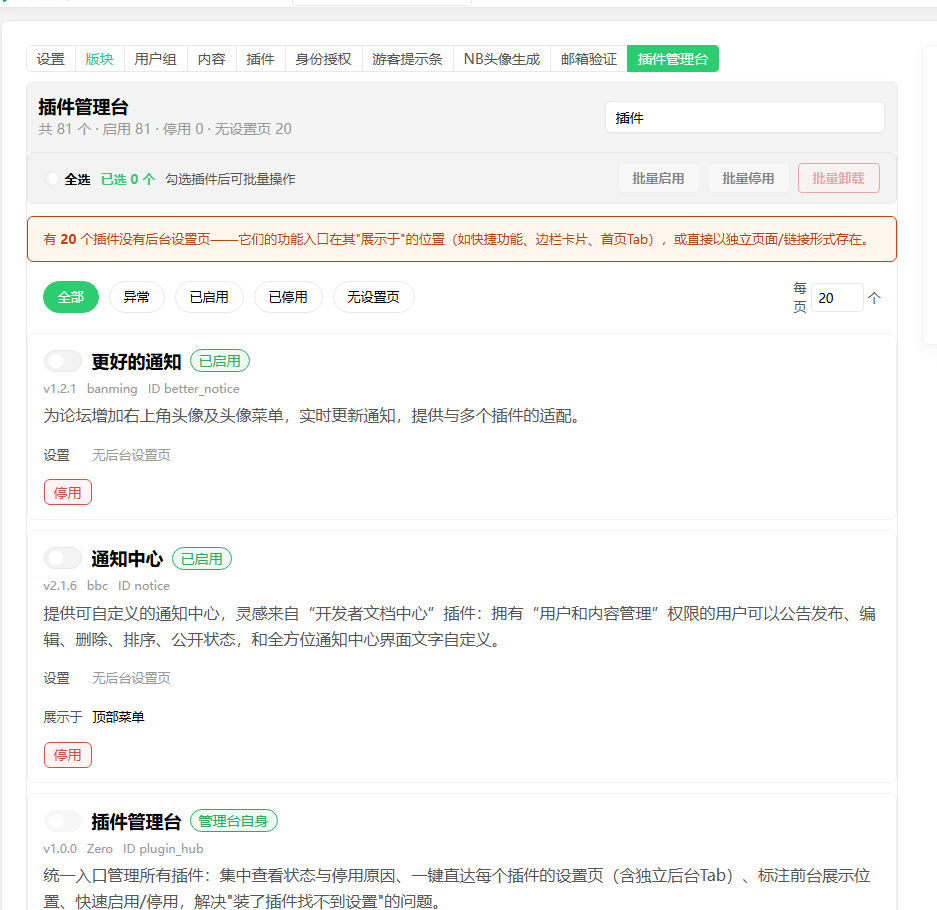Click the 已启用 badge beside 更好的通知
Screen dimensions: 937x910
pos(220,361)
